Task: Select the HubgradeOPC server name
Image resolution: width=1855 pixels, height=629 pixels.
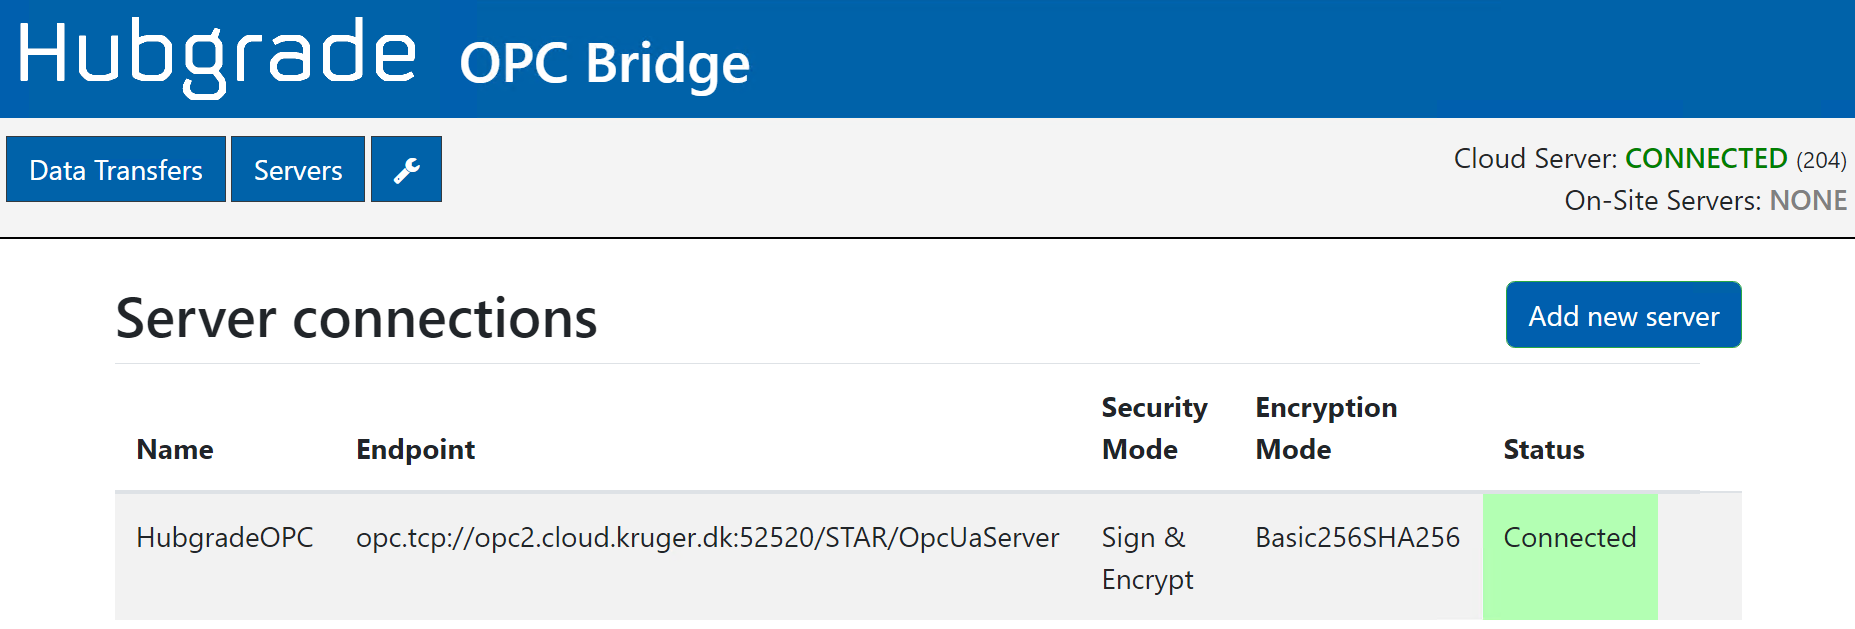Action: [x=225, y=538]
